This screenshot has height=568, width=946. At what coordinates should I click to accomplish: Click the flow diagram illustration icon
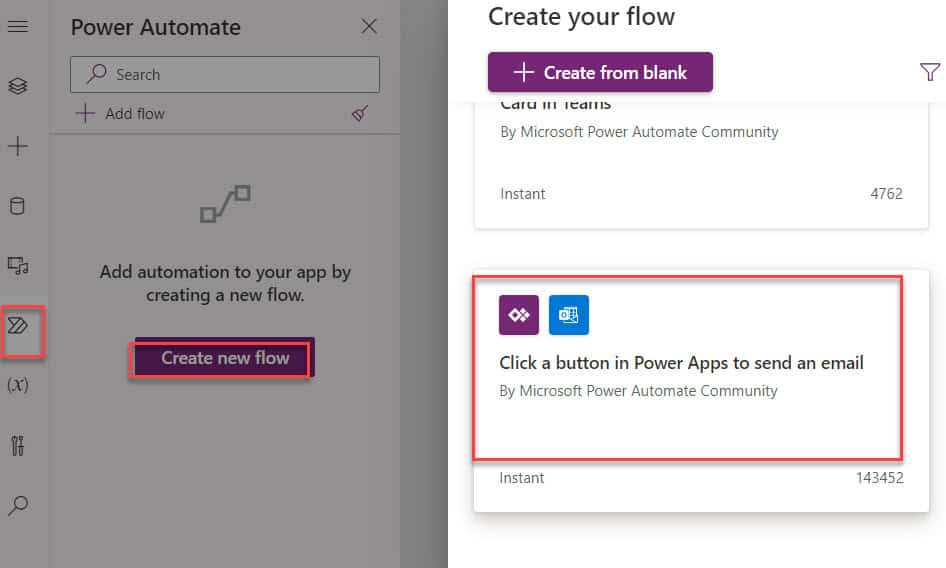pos(225,203)
